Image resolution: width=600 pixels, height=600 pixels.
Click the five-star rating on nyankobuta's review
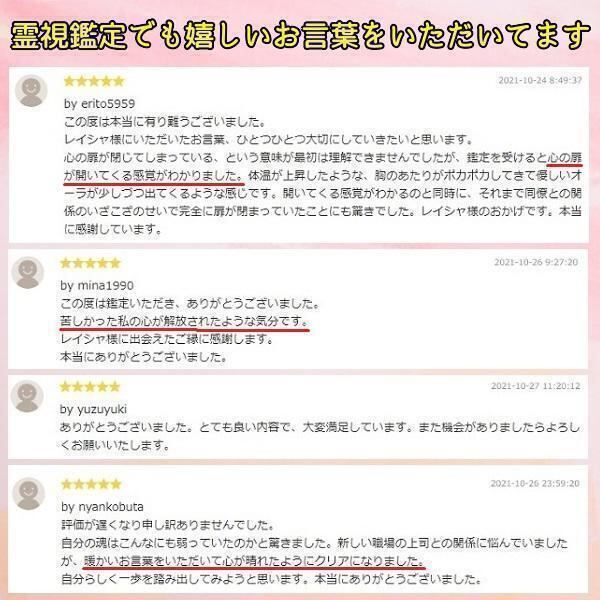91,484
